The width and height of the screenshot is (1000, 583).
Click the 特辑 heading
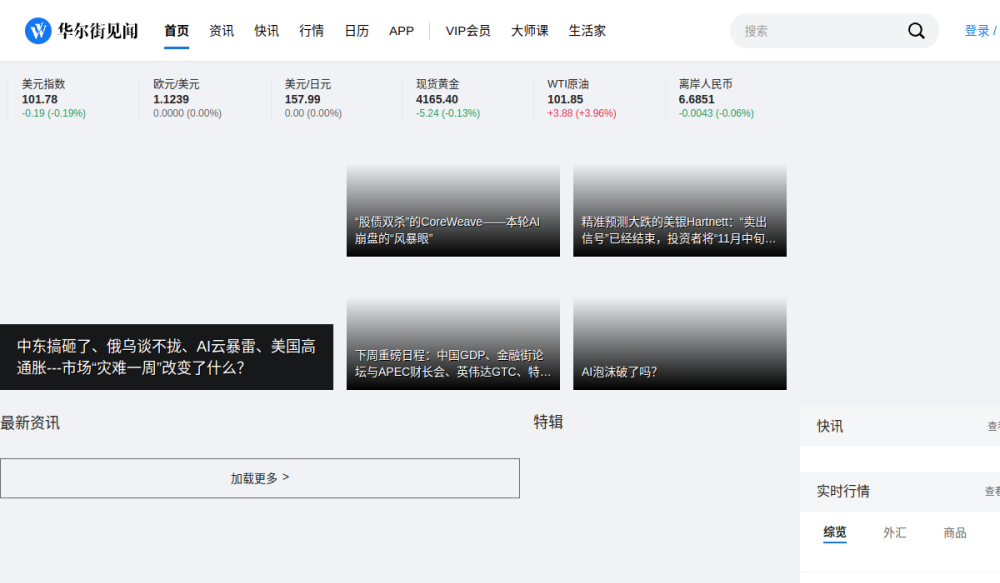tap(548, 422)
